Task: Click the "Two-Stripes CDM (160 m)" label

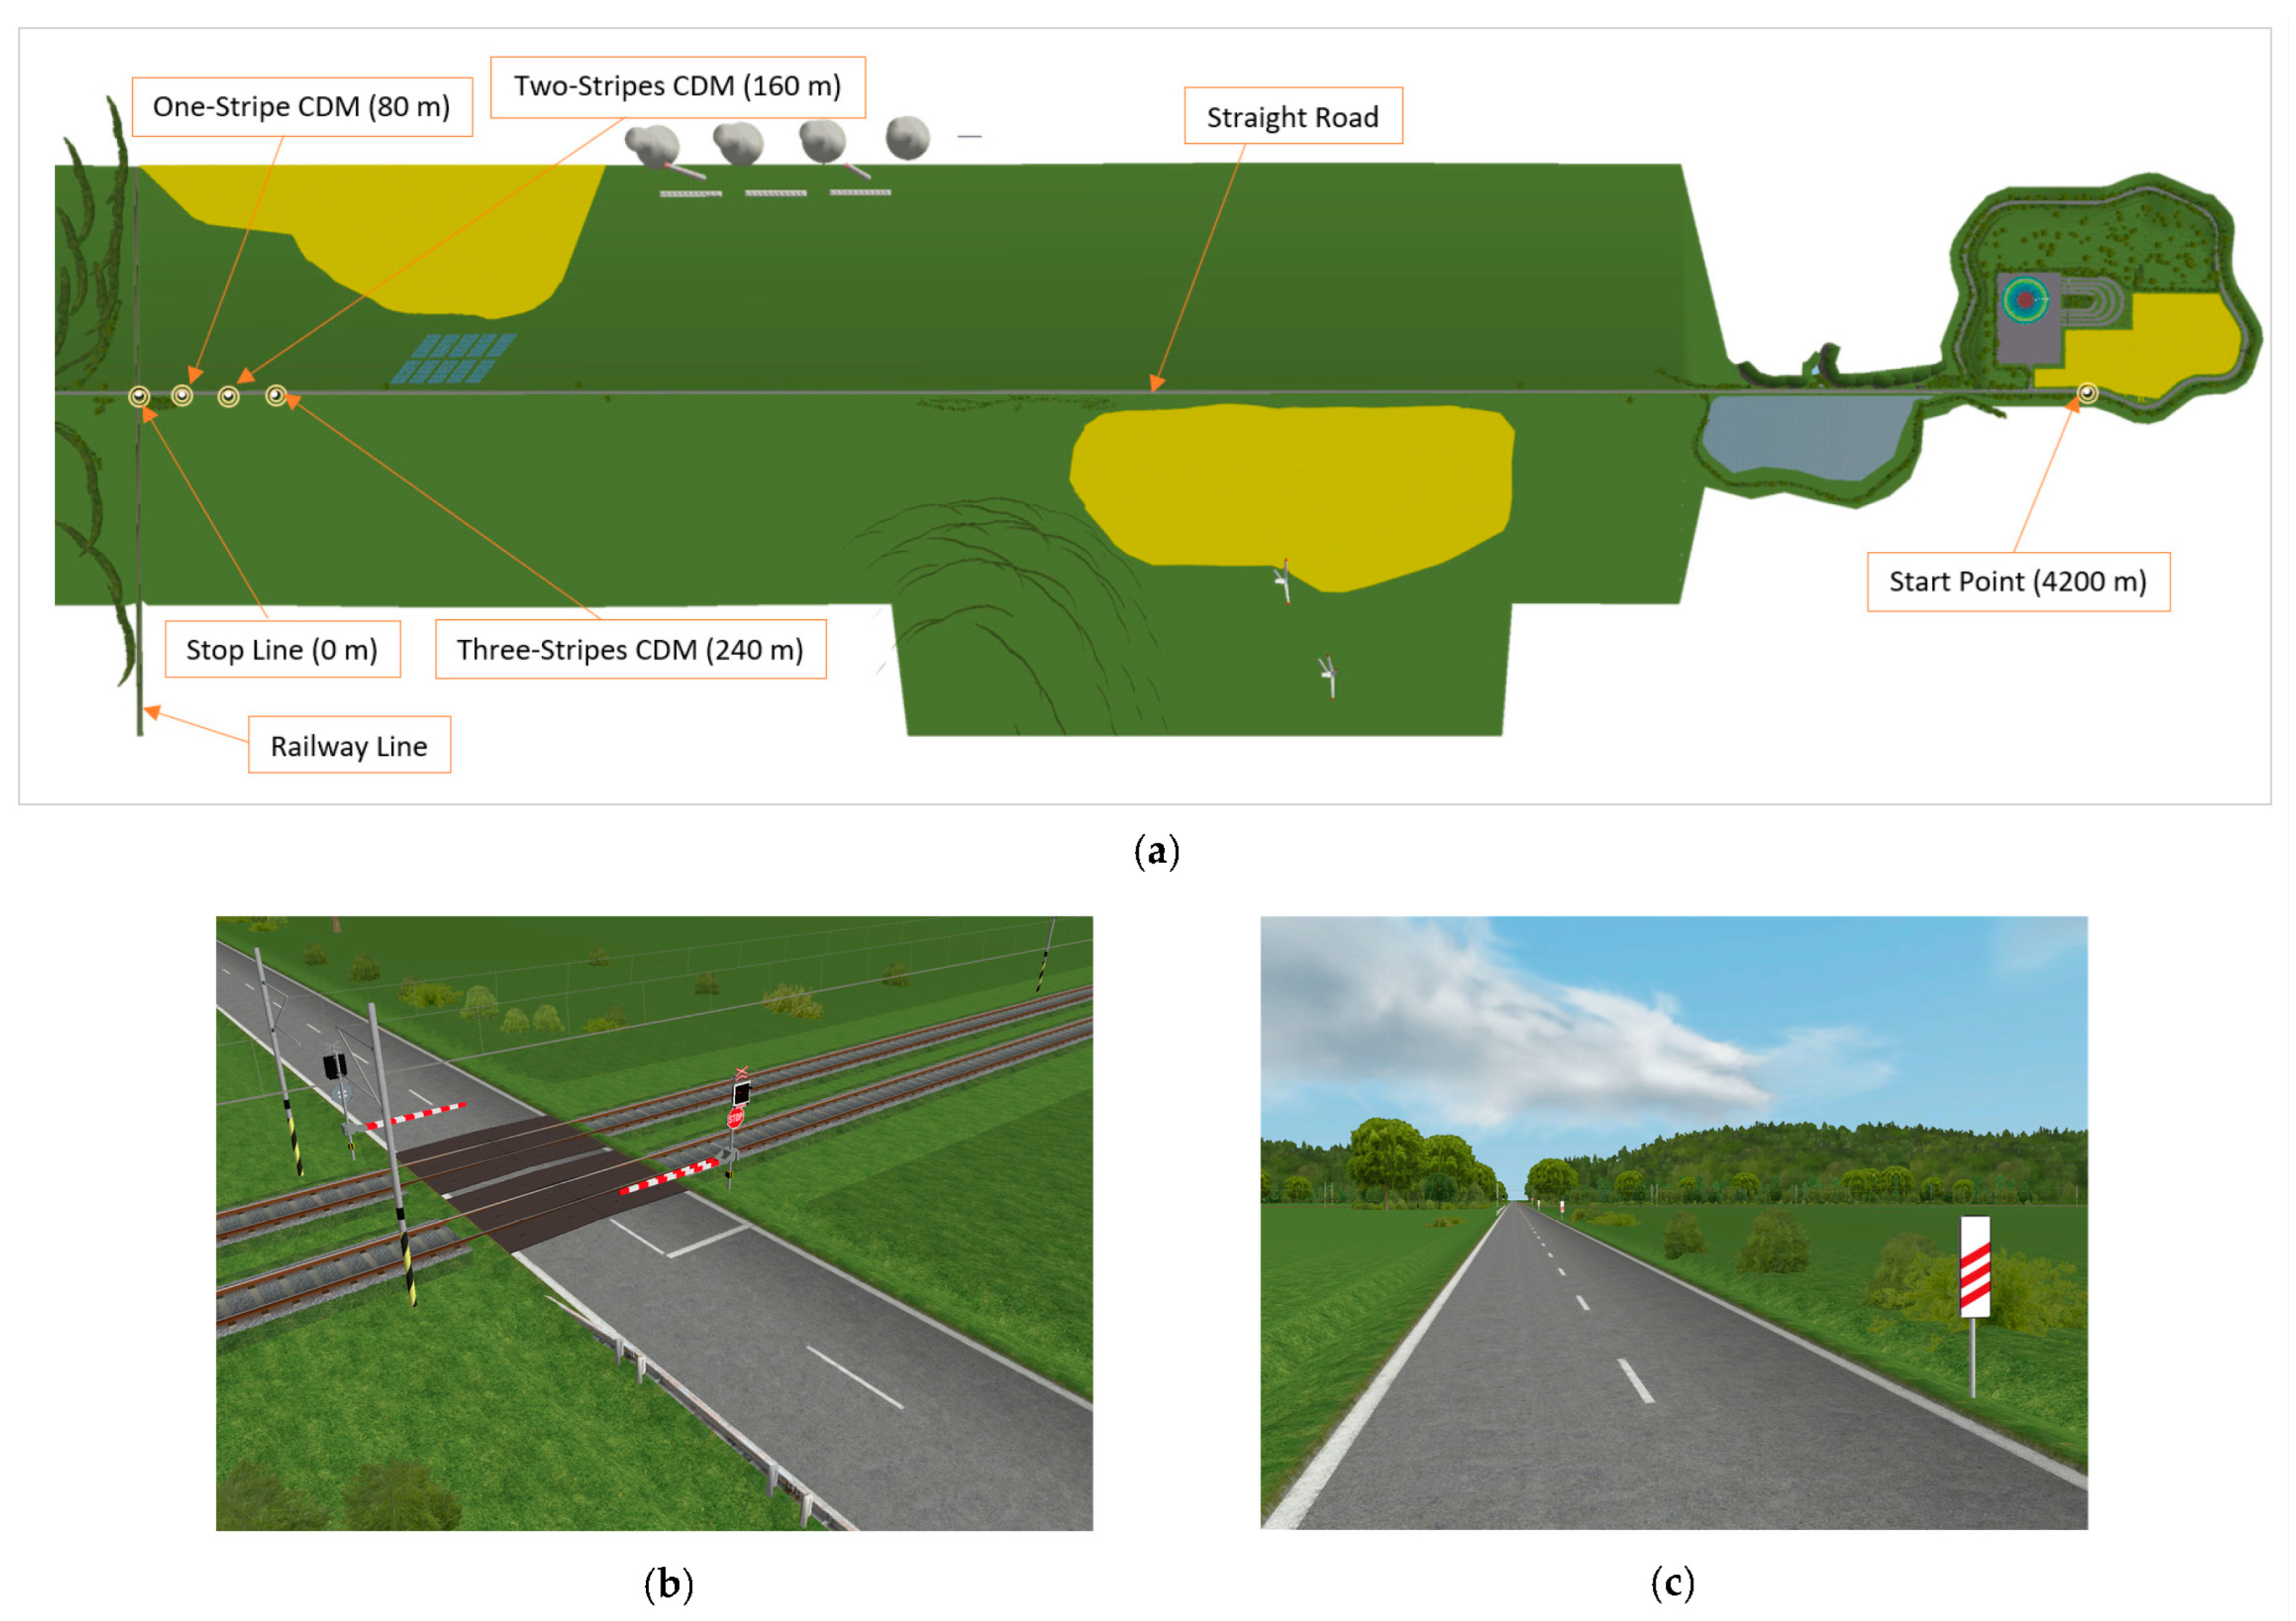Action: click(677, 87)
